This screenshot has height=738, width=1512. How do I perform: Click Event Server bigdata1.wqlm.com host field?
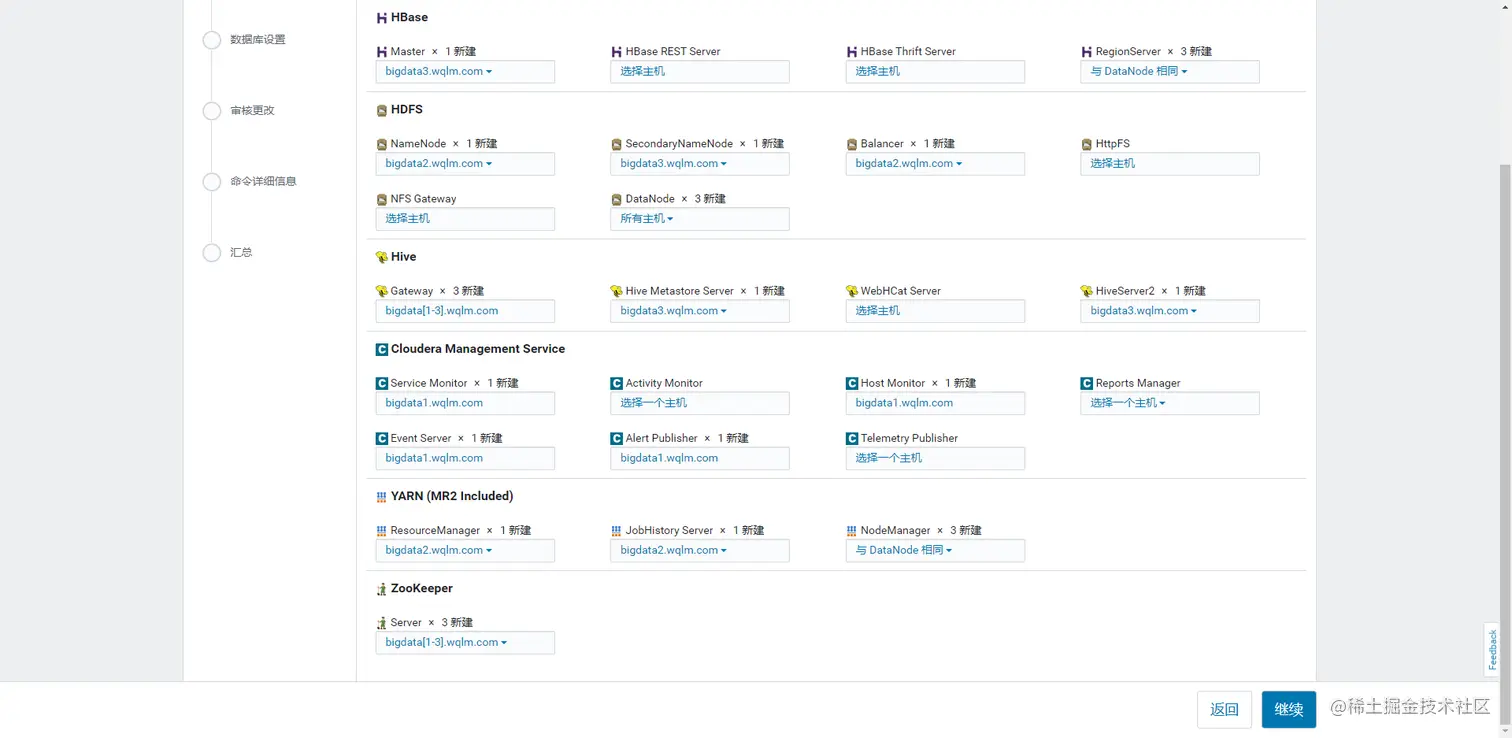465,458
